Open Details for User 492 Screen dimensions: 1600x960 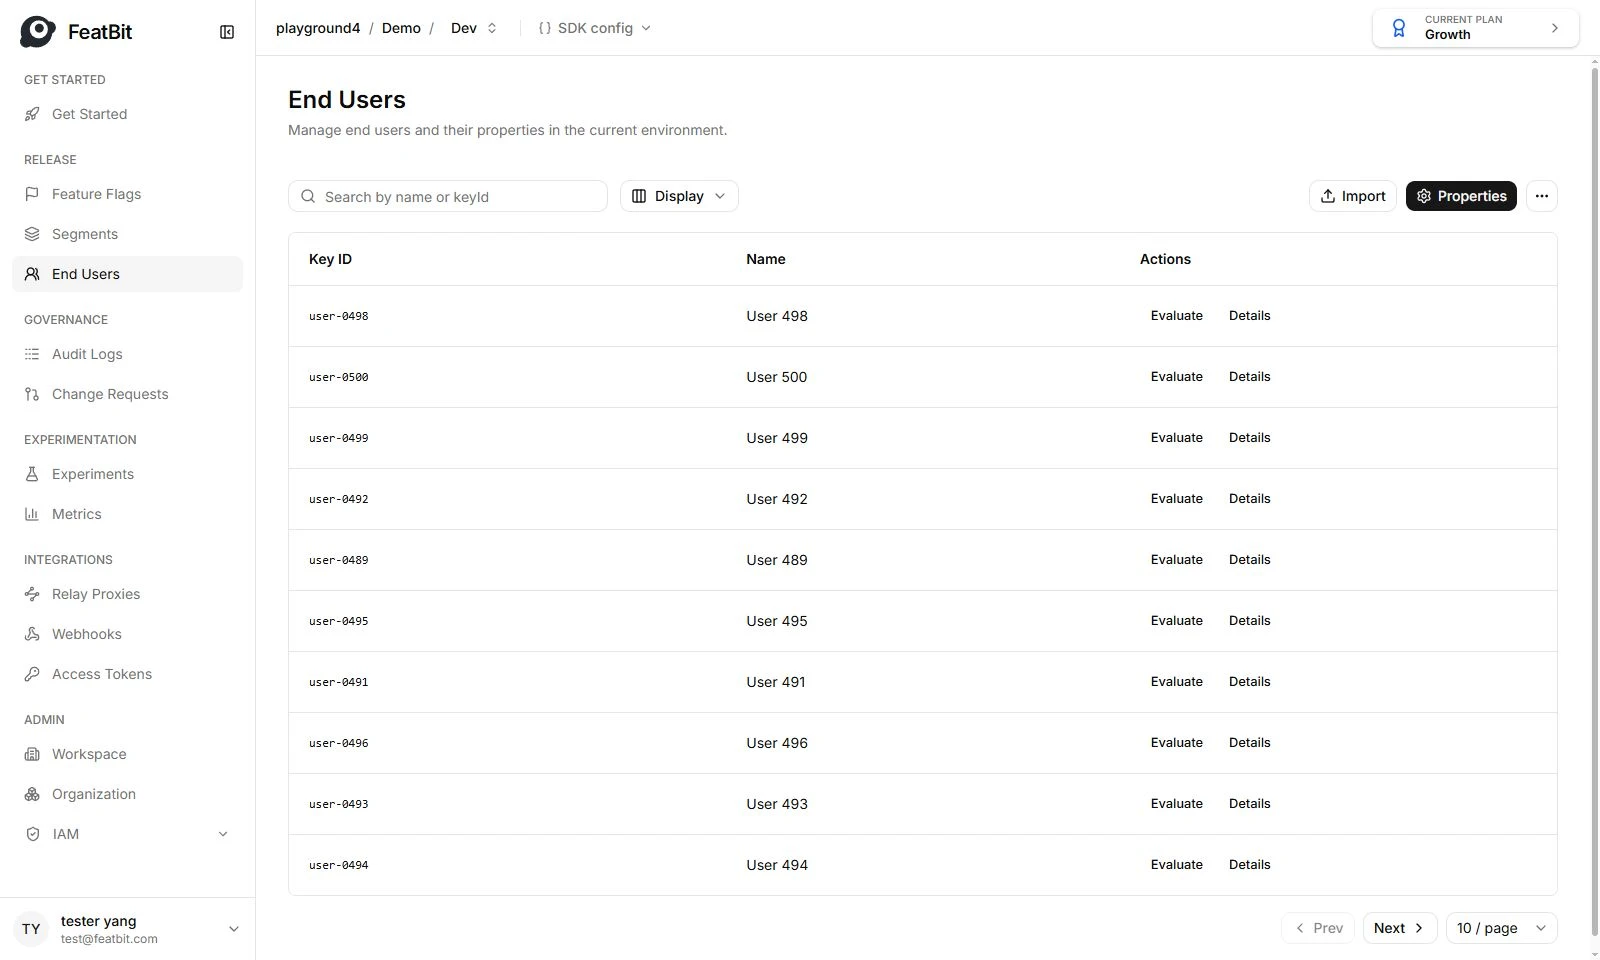pyautogui.click(x=1249, y=499)
